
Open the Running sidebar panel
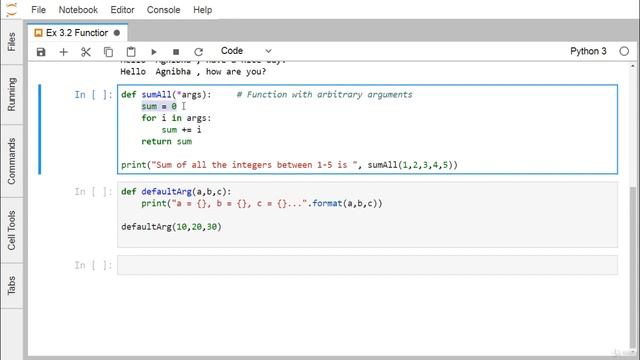click(x=11, y=94)
